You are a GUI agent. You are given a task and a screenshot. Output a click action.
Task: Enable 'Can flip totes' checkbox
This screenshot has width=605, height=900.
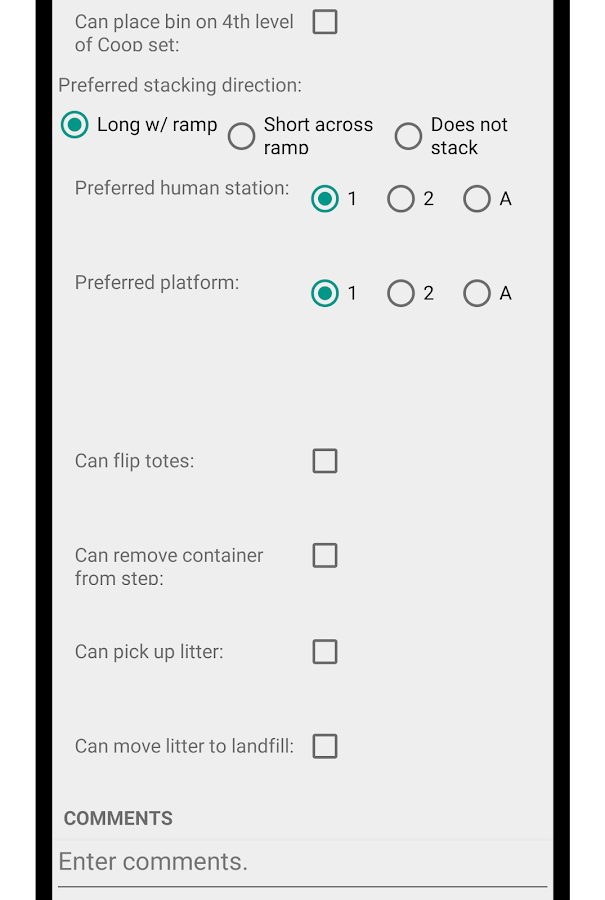325,461
